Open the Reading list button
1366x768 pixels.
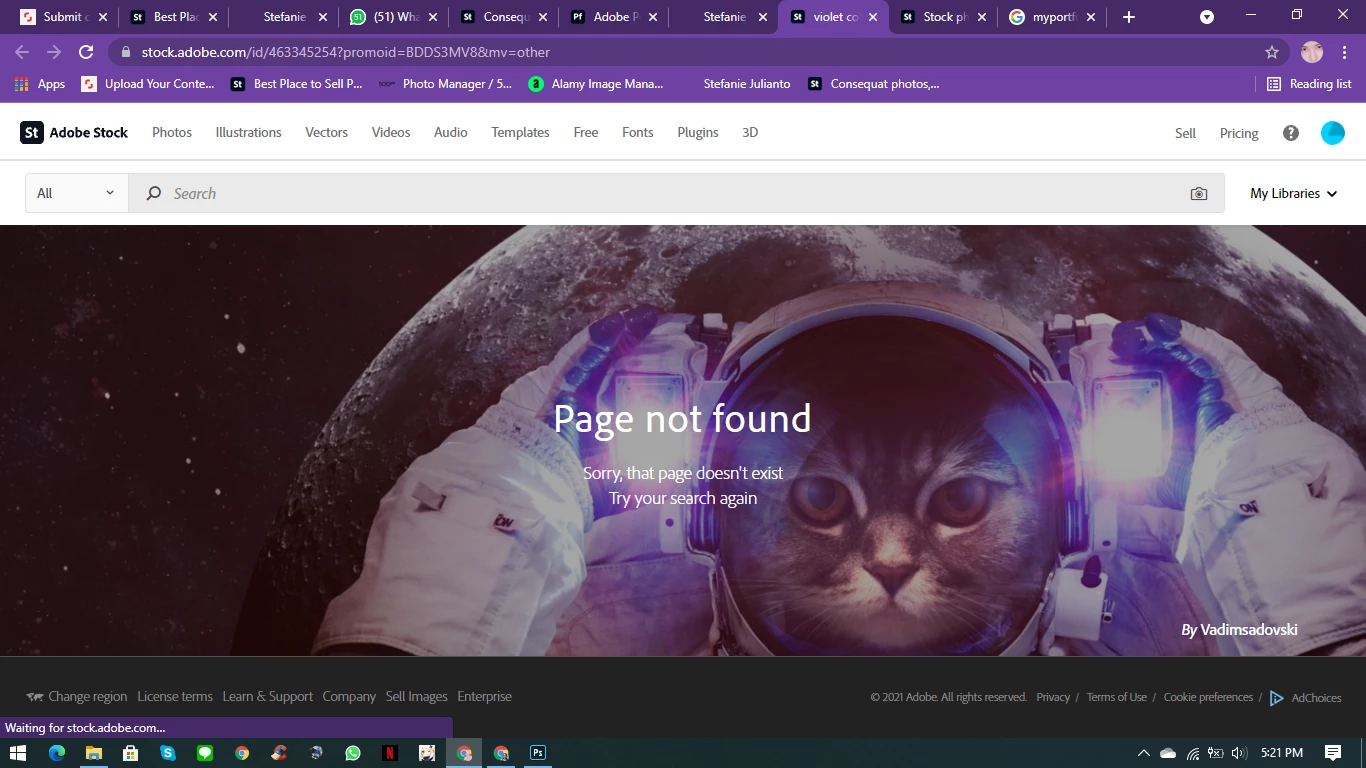coord(1309,84)
